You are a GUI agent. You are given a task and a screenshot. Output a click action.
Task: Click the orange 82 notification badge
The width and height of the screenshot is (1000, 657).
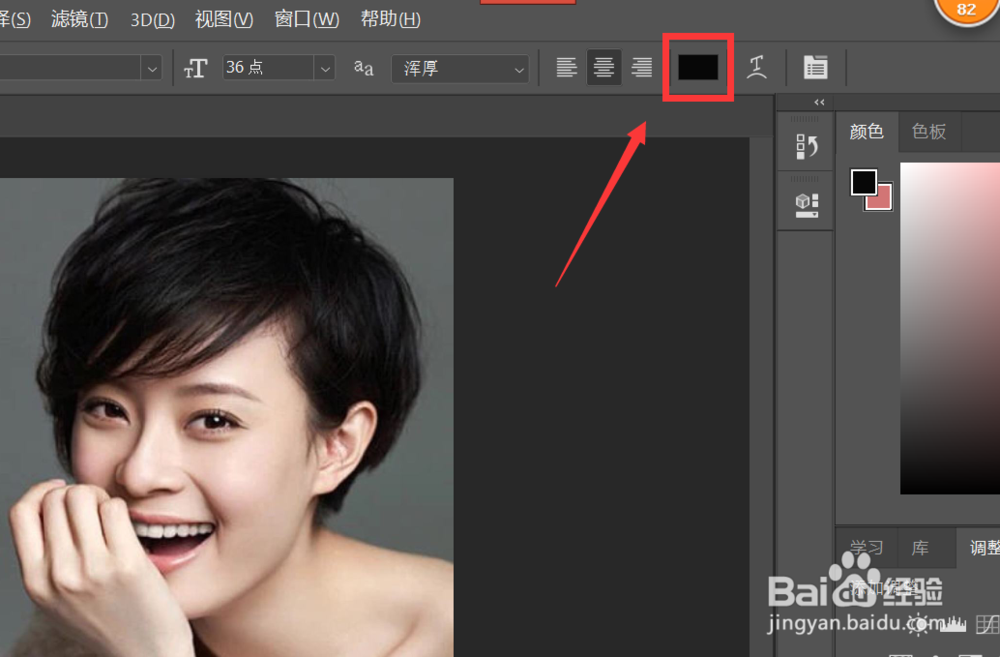965,10
